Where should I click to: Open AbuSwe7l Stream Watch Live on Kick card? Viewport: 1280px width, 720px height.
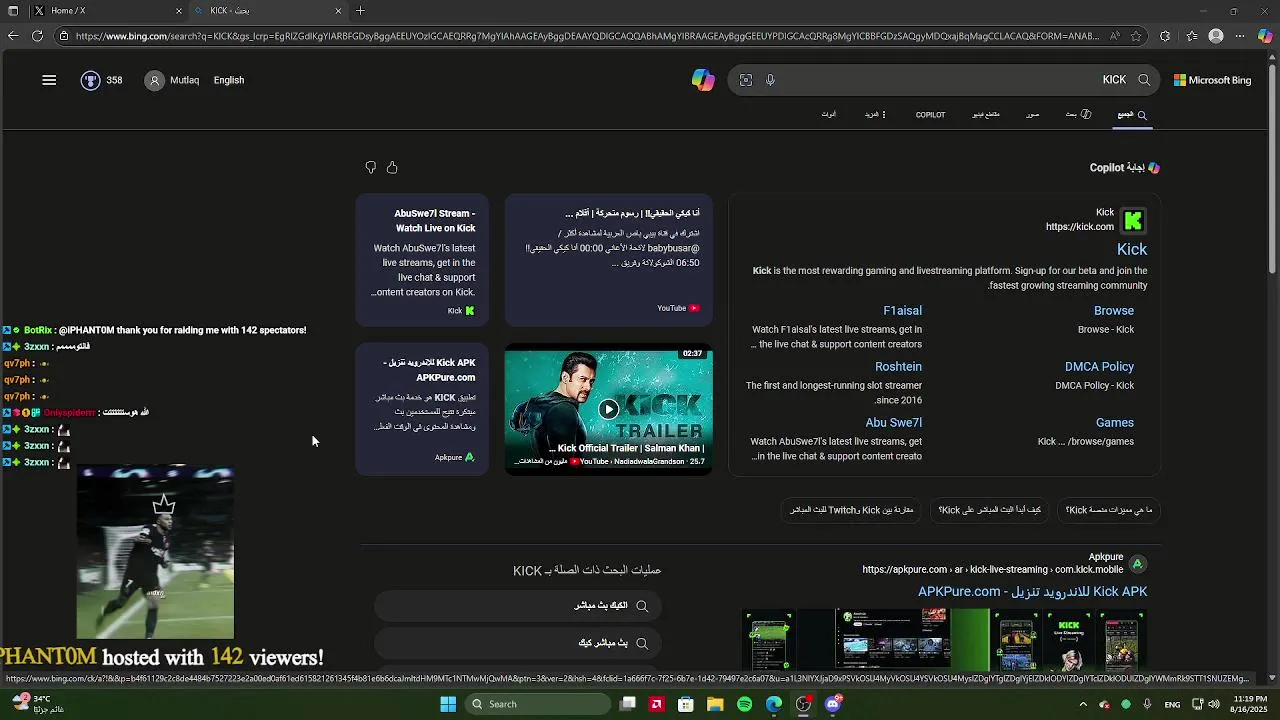pos(422,260)
